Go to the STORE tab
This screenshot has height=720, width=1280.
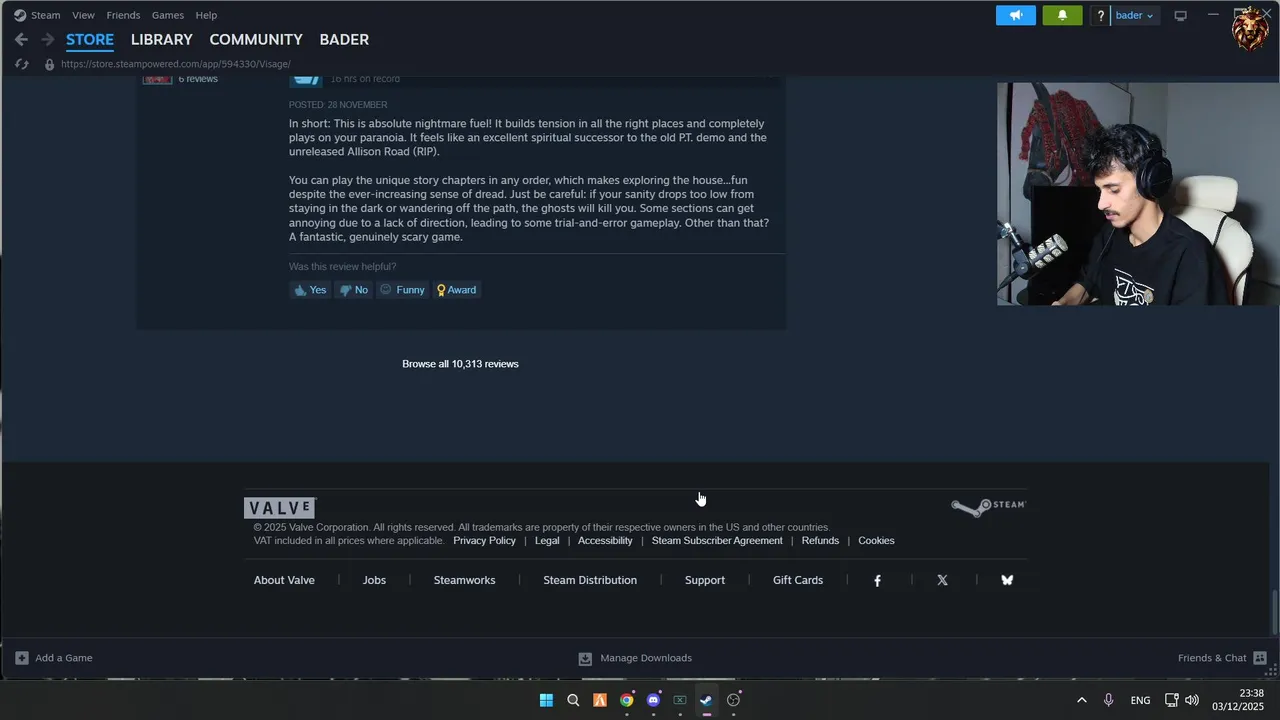click(90, 40)
